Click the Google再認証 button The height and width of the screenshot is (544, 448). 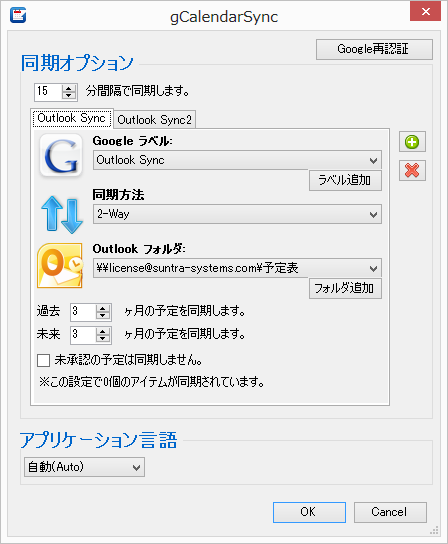[374, 49]
